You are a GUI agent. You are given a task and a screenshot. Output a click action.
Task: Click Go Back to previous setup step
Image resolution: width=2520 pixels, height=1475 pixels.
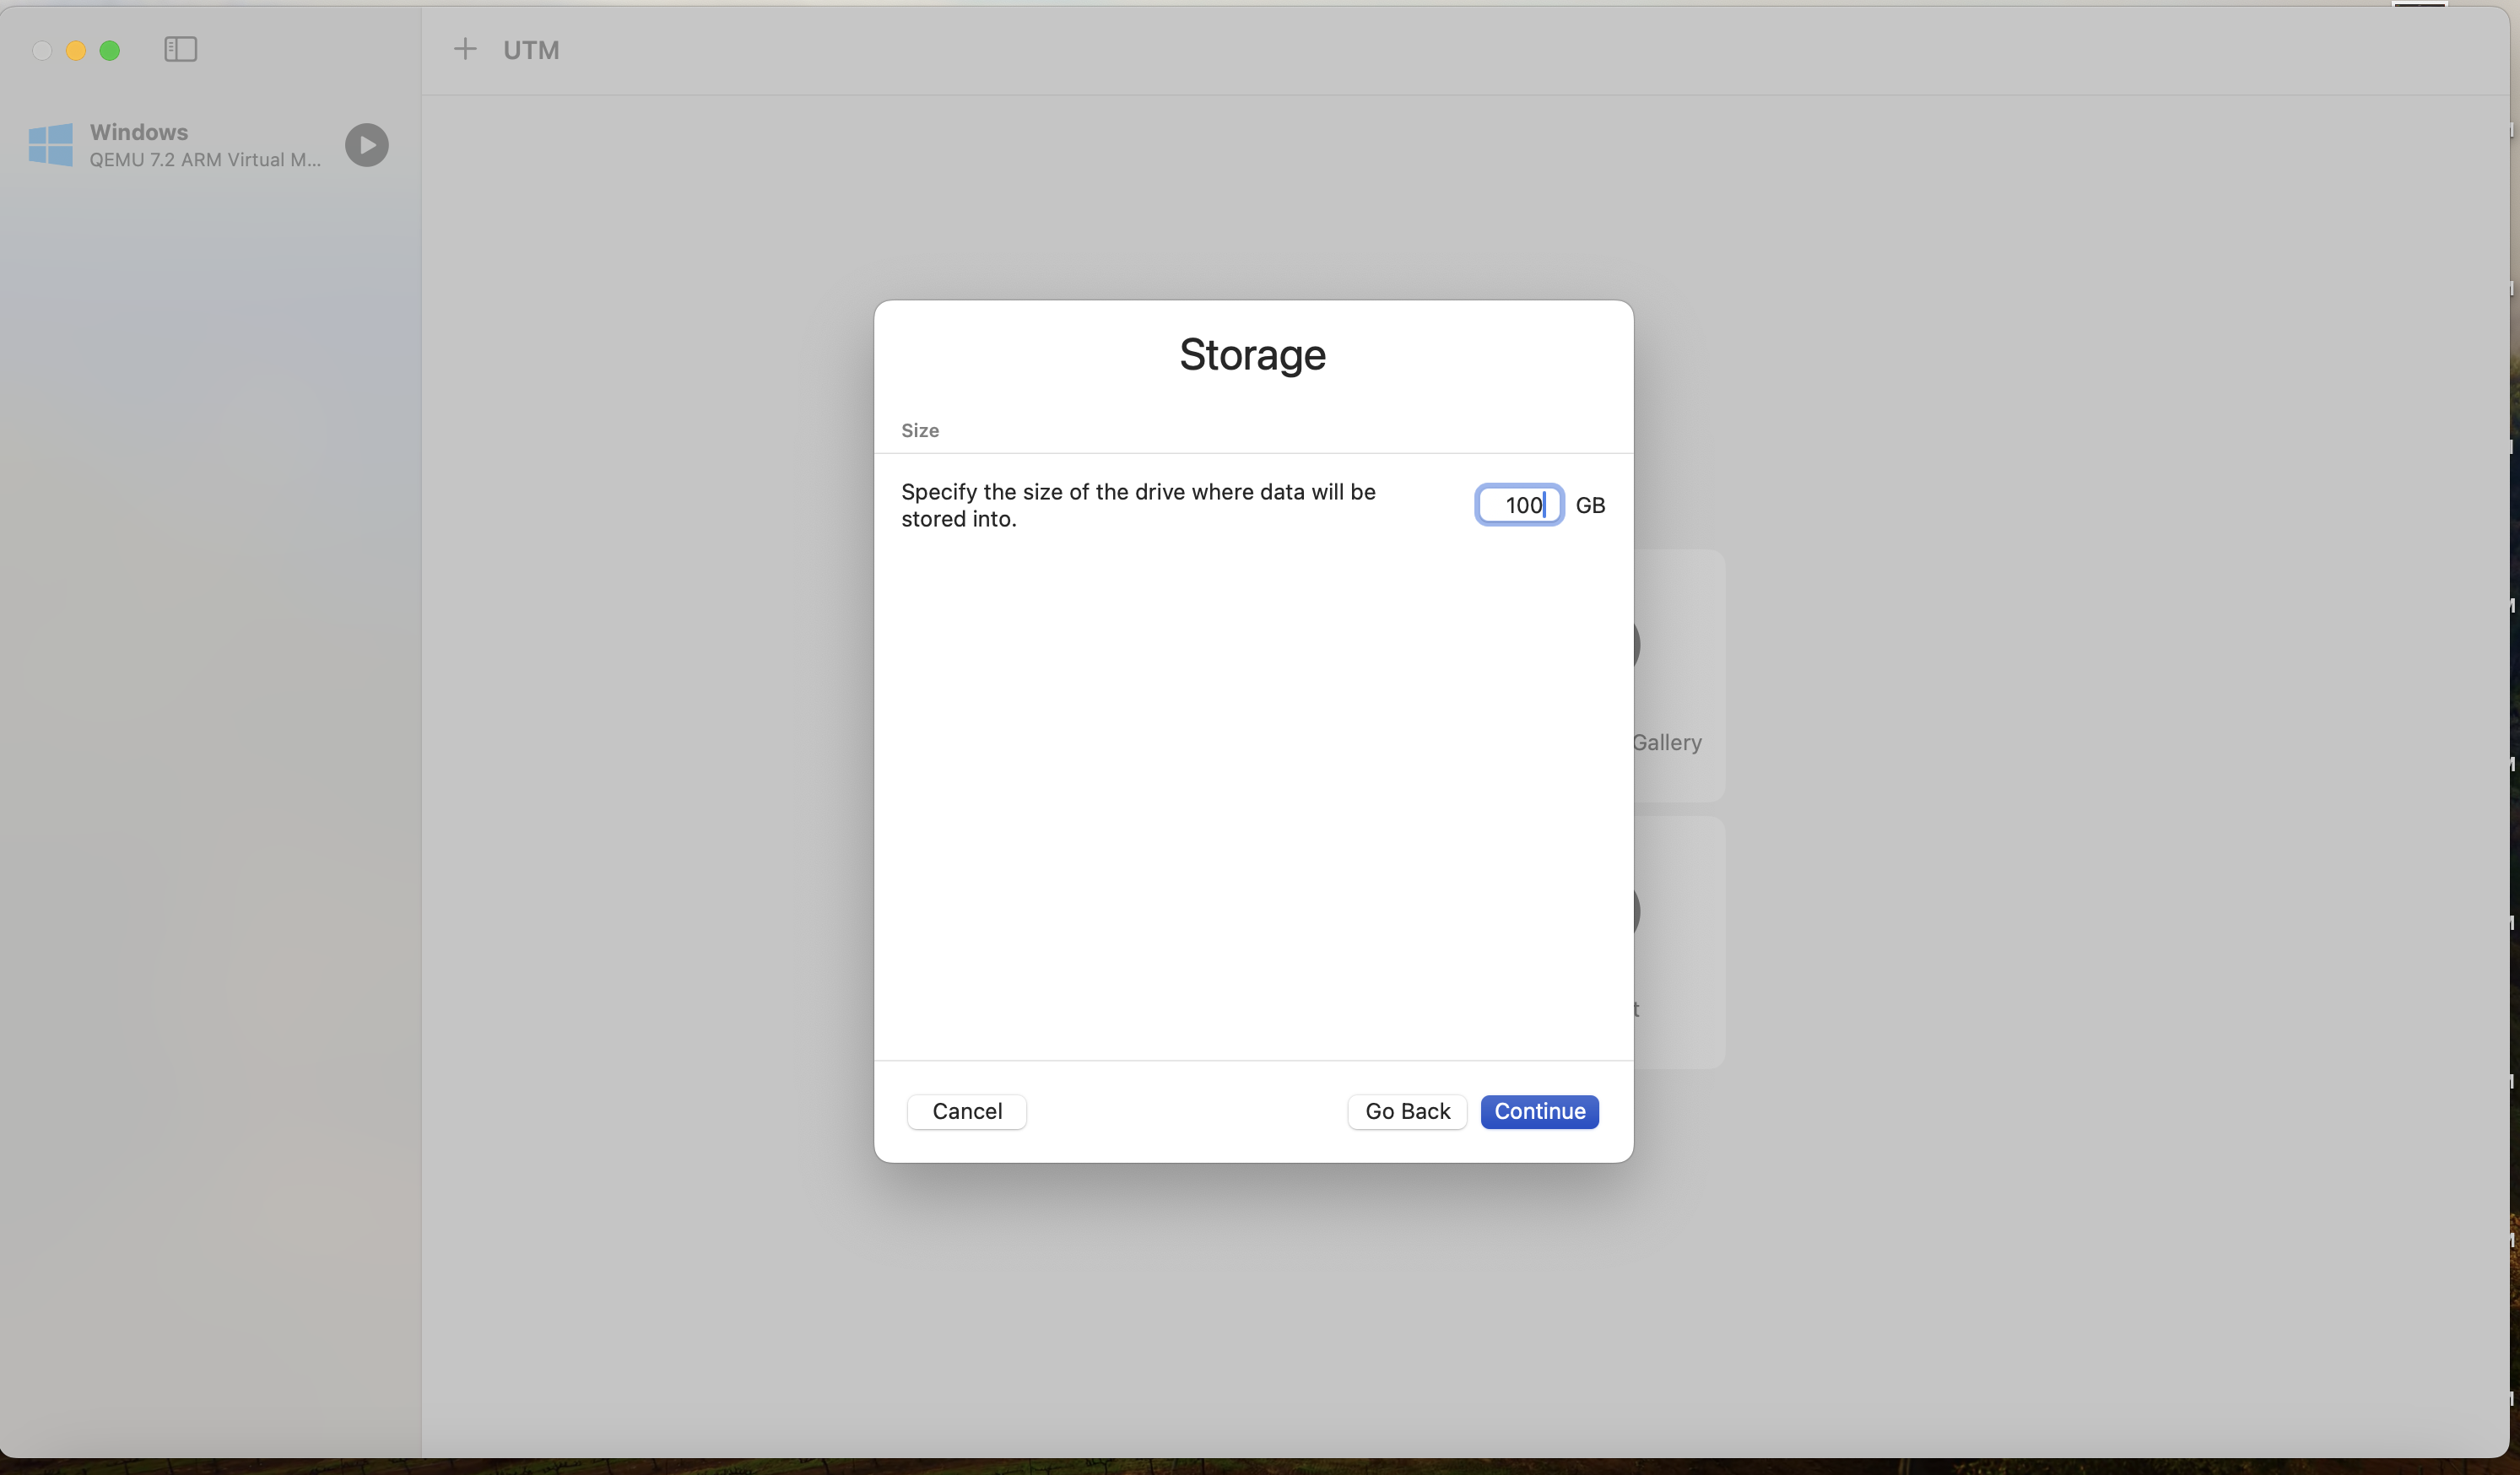[x=1406, y=1111]
